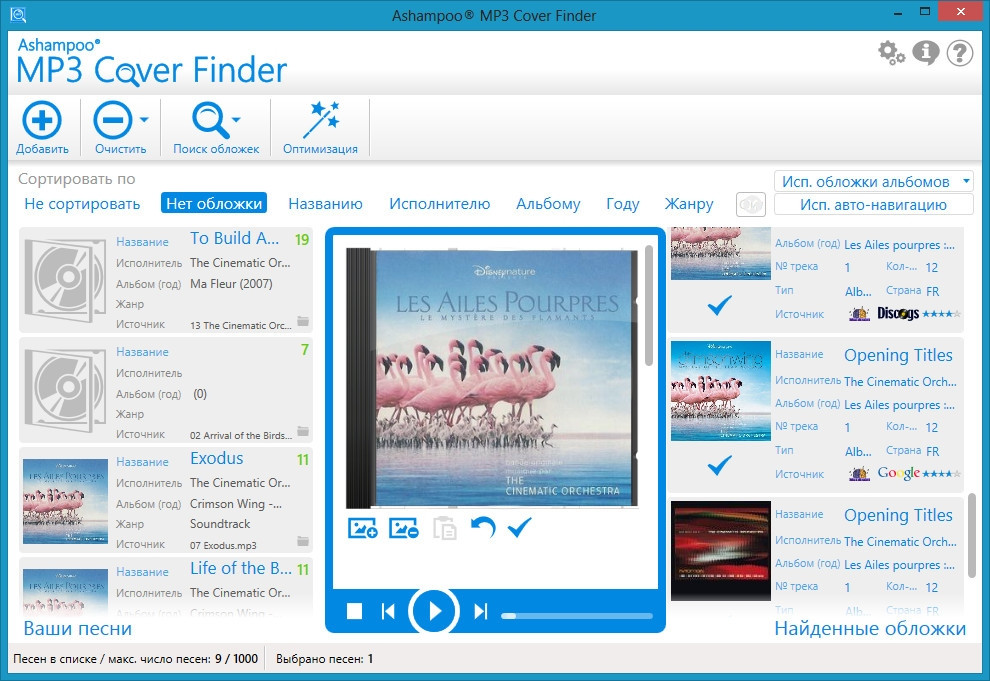Viewport: 990px width, 681px height.
Task: Expand the Поиск обложек dropdown arrow
Action: pos(236,119)
